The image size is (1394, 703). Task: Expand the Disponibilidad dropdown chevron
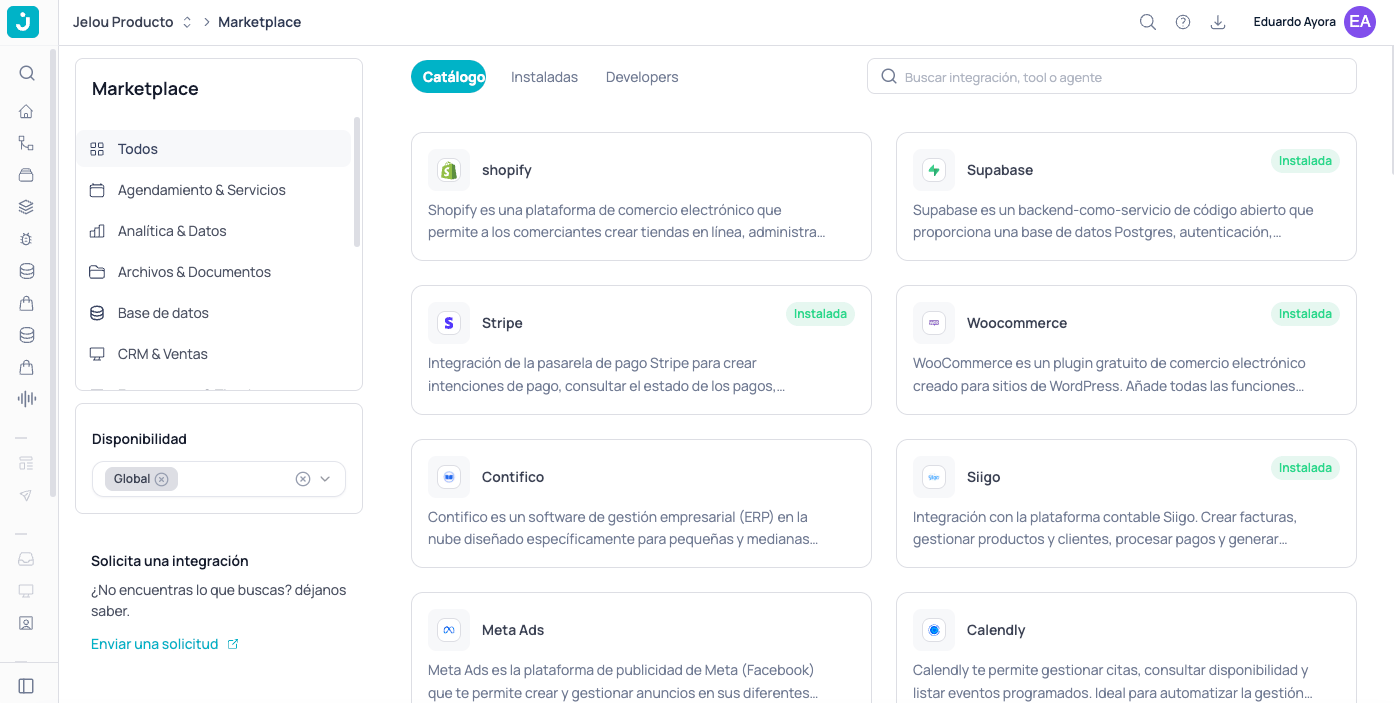(325, 479)
